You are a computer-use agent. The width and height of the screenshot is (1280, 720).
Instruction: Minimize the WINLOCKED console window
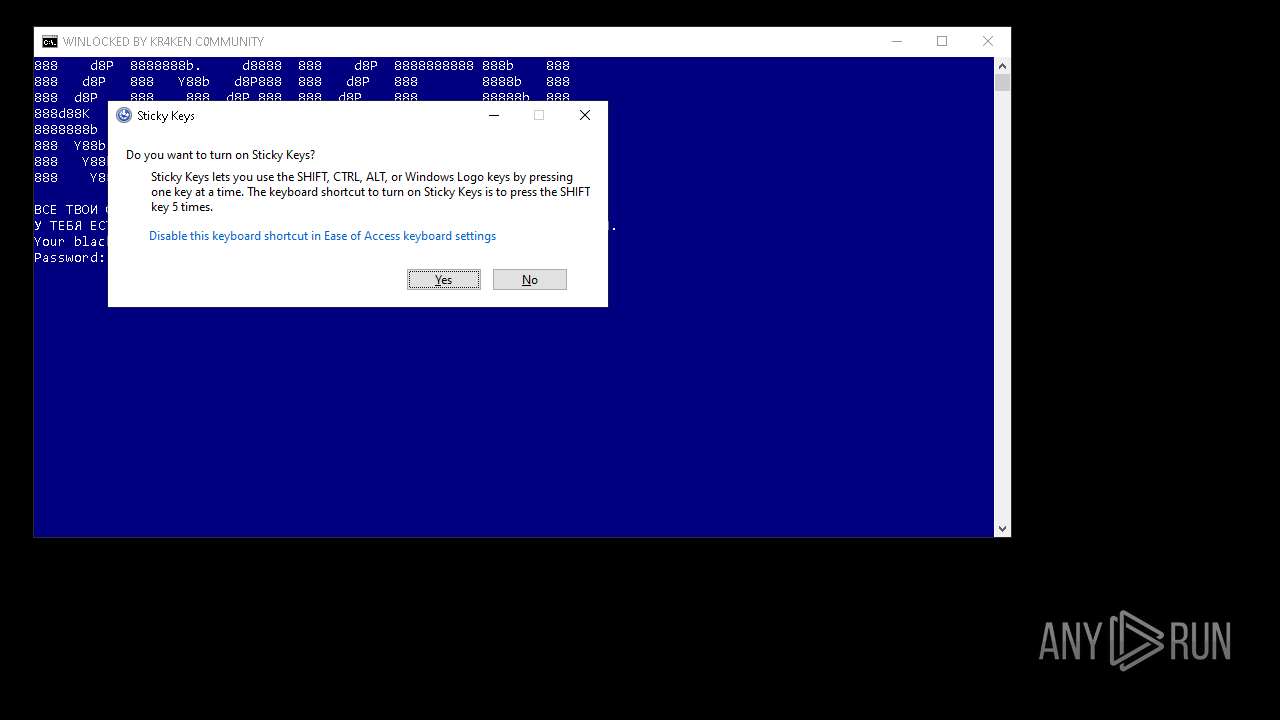(897, 41)
